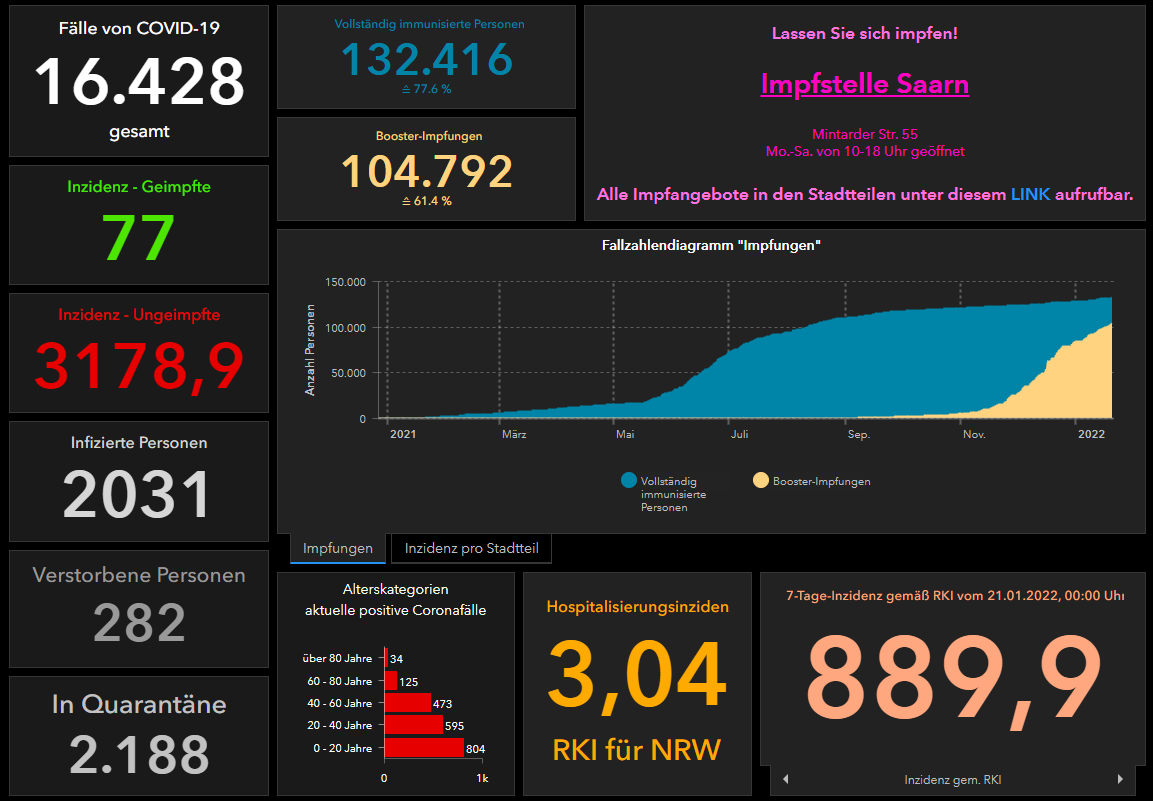The image size is (1153, 801).
Task: Click the total case count 16.428
Action: (139, 81)
